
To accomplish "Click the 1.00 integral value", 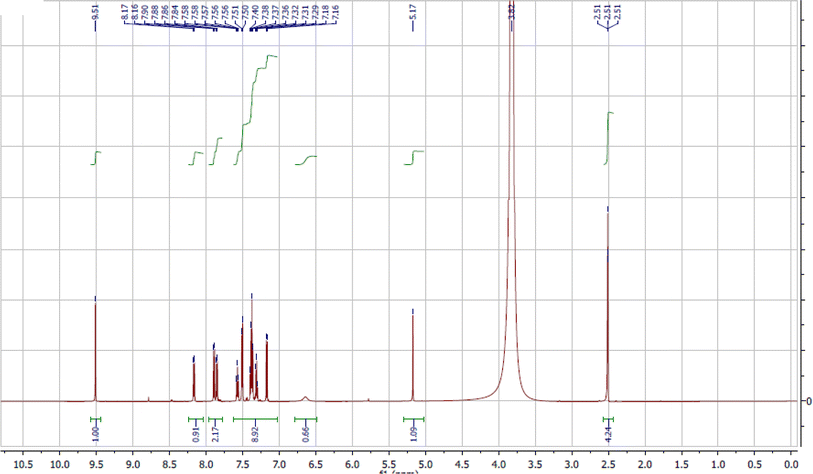I will point(95,434).
